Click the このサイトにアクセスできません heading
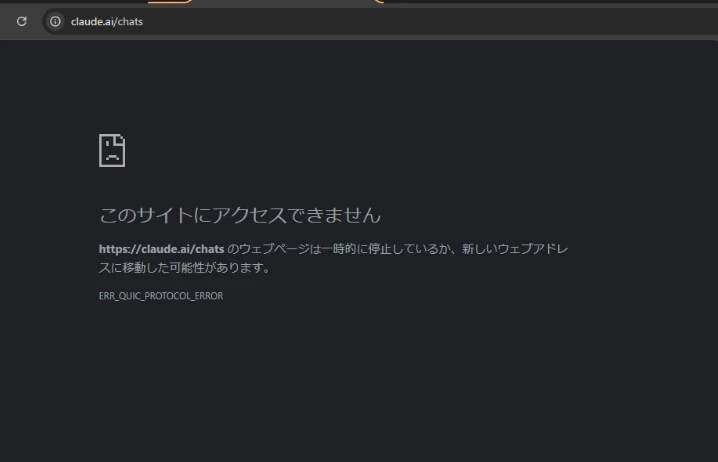This screenshot has height=462, width=718. pyautogui.click(x=240, y=215)
